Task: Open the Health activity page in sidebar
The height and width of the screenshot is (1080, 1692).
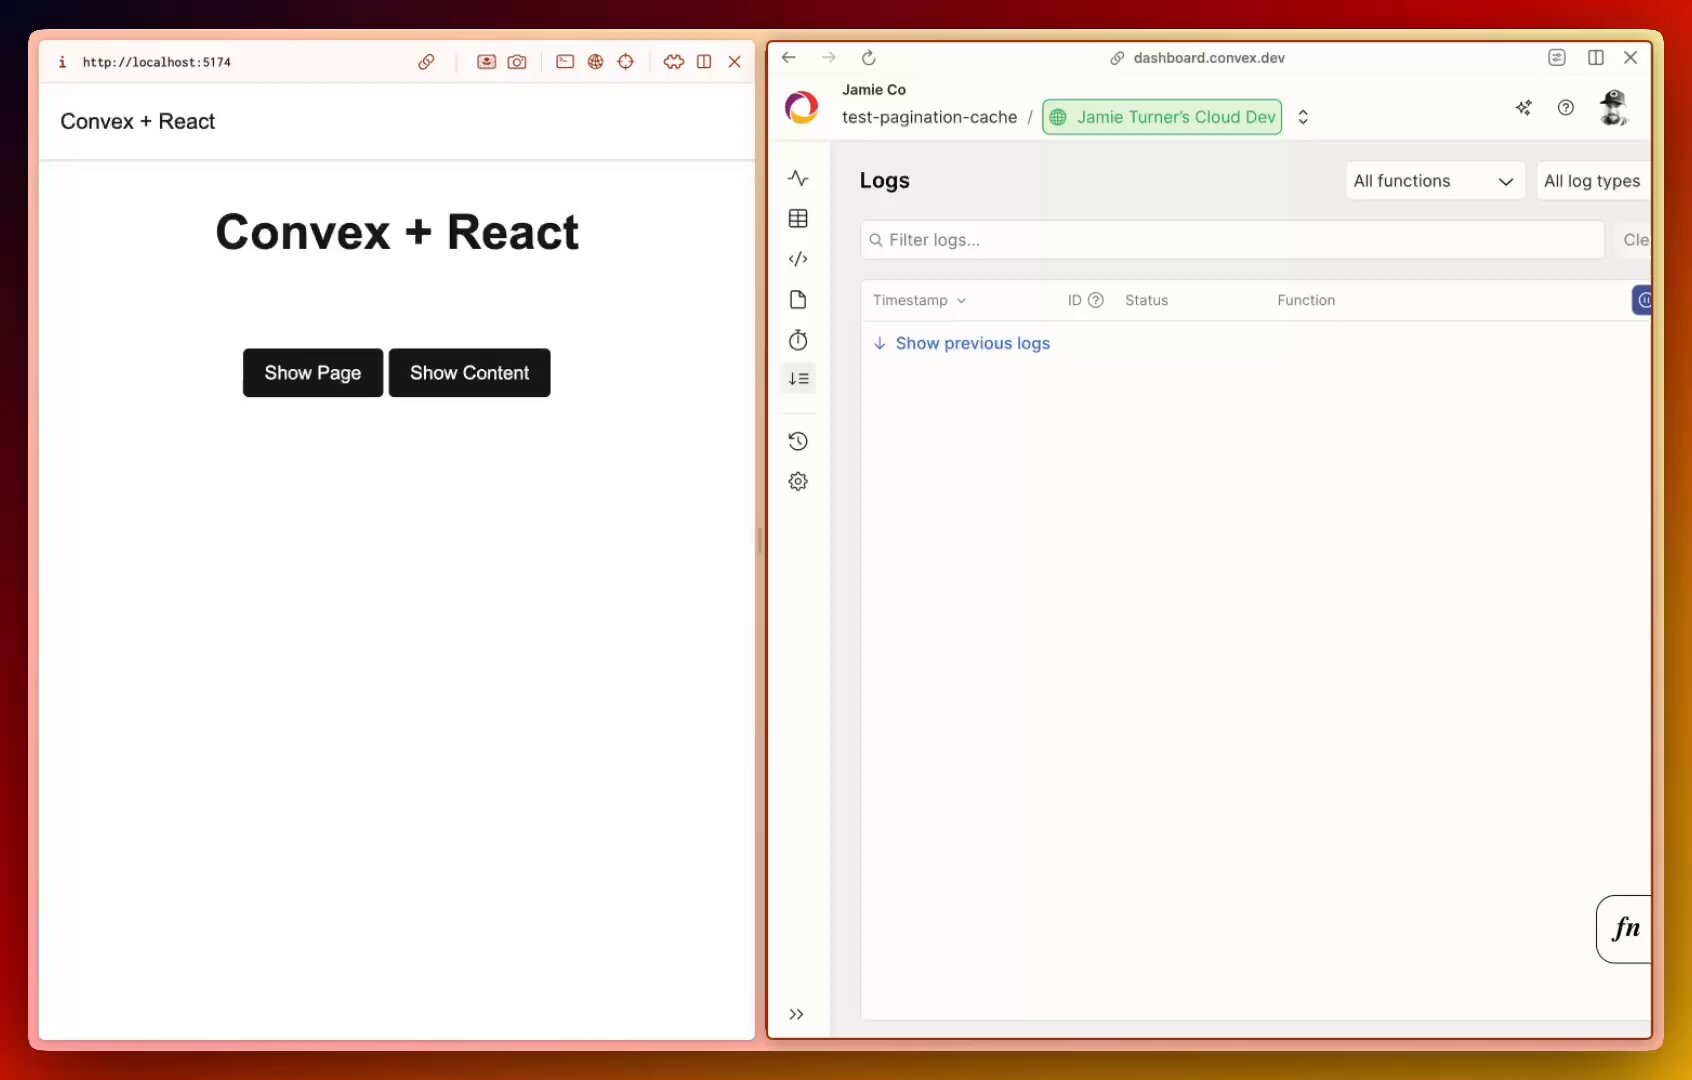Action: (x=798, y=178)
